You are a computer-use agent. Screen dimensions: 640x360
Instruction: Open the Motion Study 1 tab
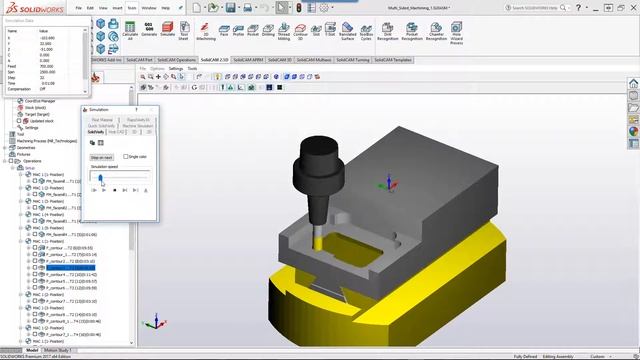pos(57,350)
